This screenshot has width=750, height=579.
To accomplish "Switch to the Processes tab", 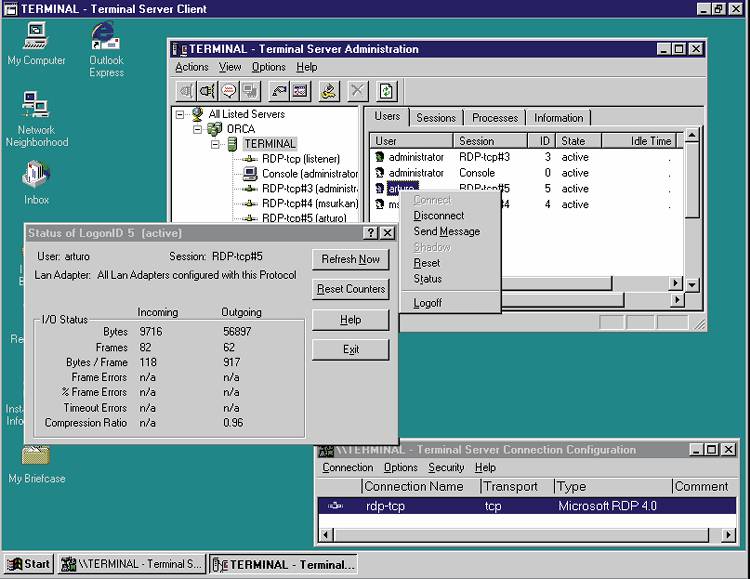I will 494,118.
